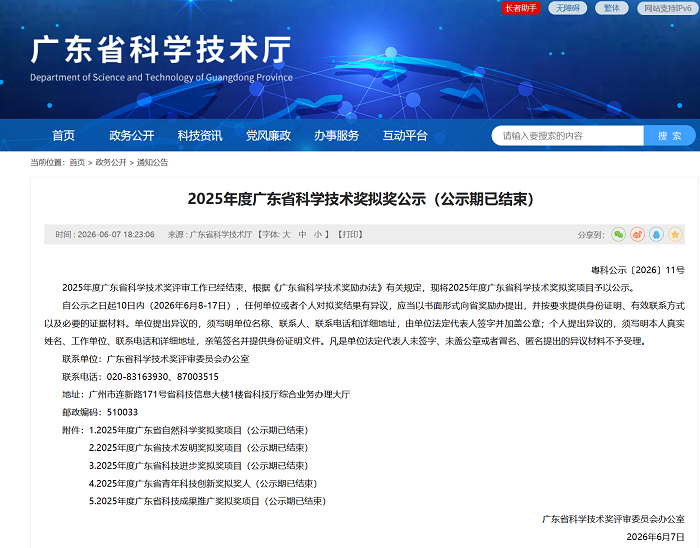Open attachment 5 科技成果推广奖拟奖项目

(x=208, y=501)
